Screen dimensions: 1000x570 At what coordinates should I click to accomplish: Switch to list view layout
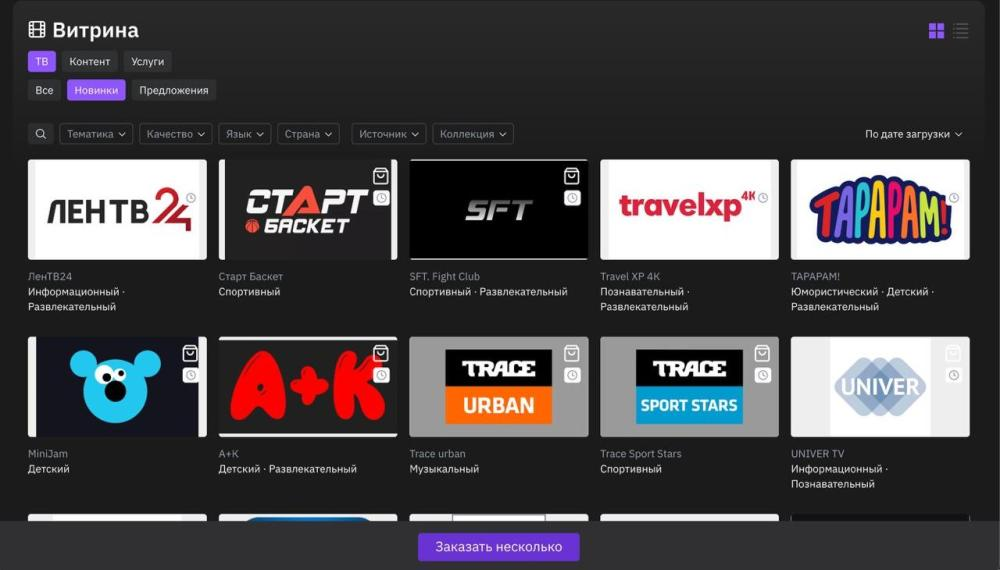[x=960, y=31]
